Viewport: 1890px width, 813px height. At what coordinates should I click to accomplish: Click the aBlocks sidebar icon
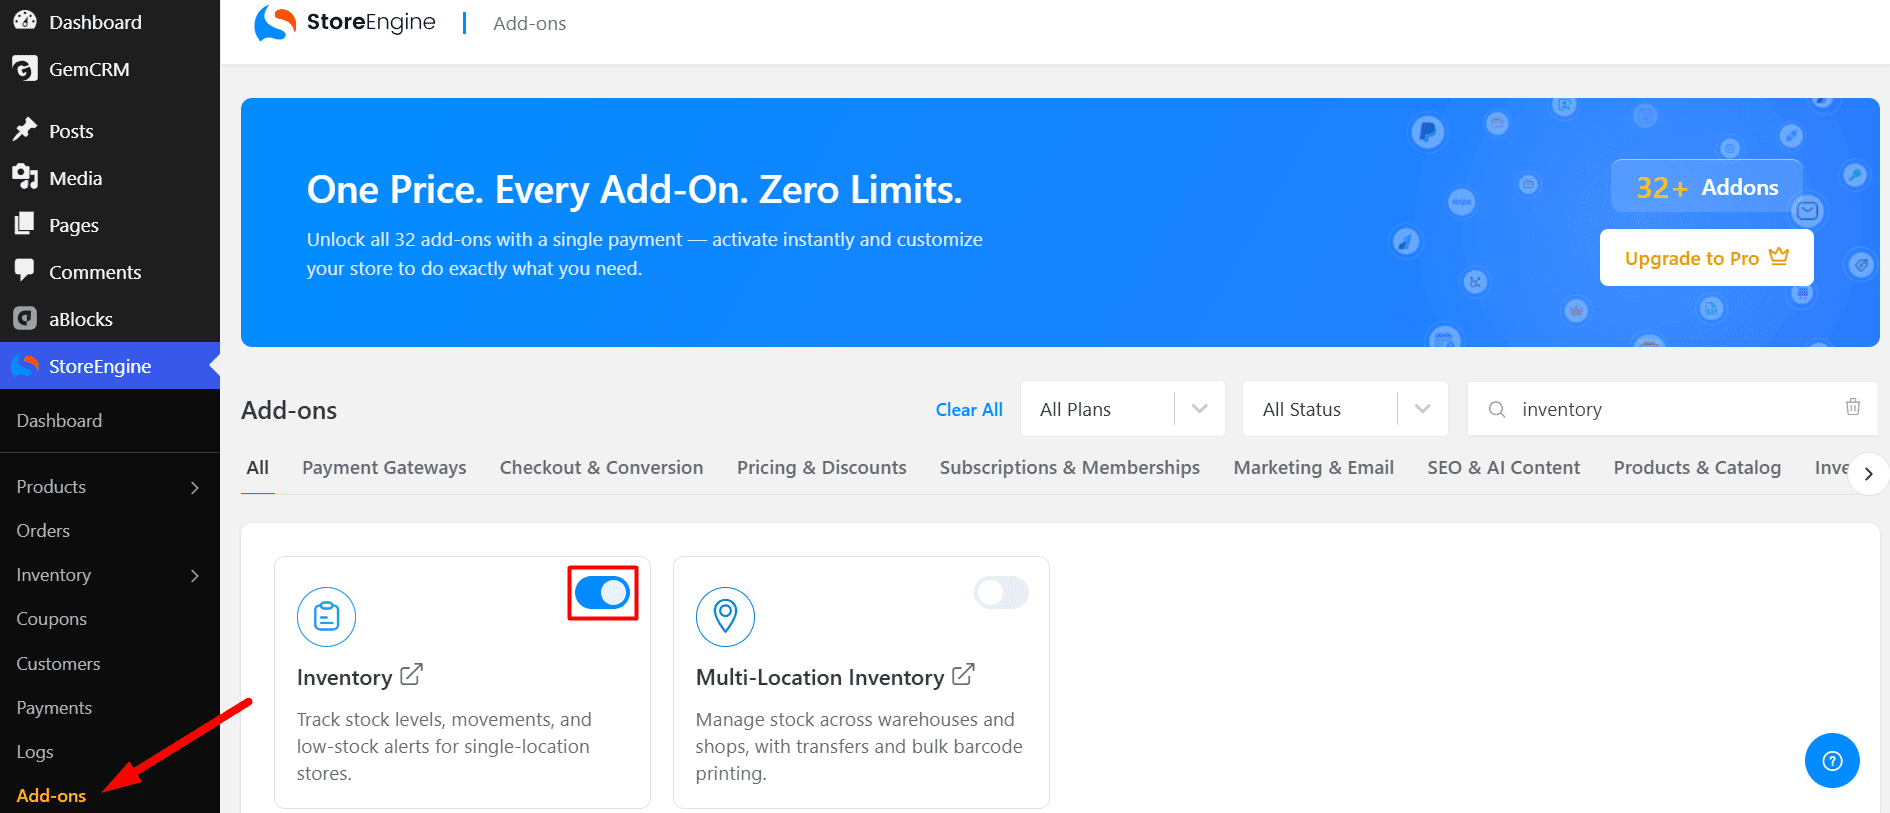[x=25, y=318]
